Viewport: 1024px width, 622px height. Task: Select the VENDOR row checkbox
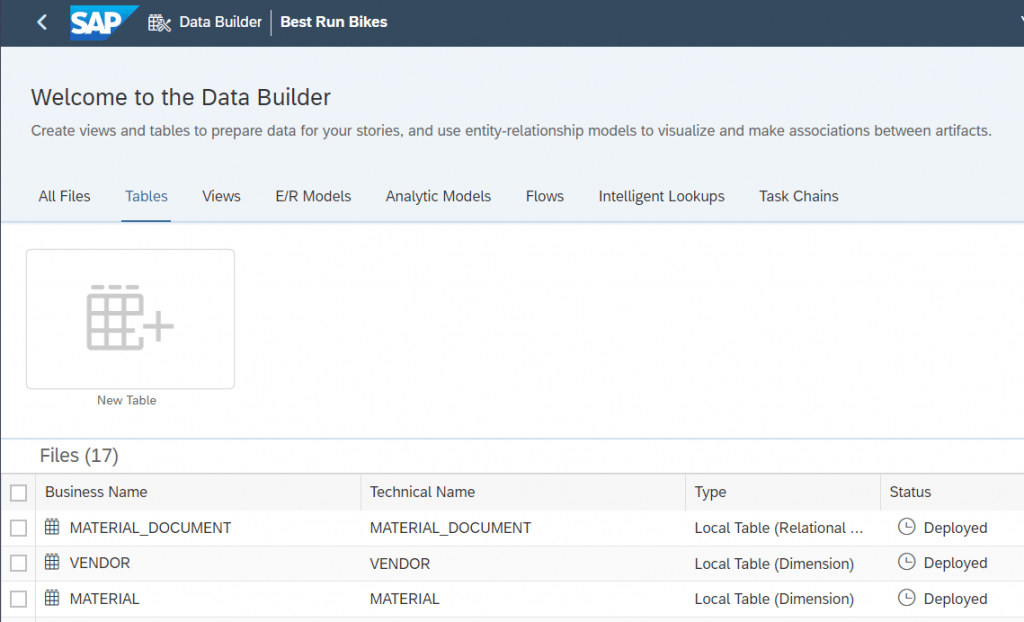(18, 563)
